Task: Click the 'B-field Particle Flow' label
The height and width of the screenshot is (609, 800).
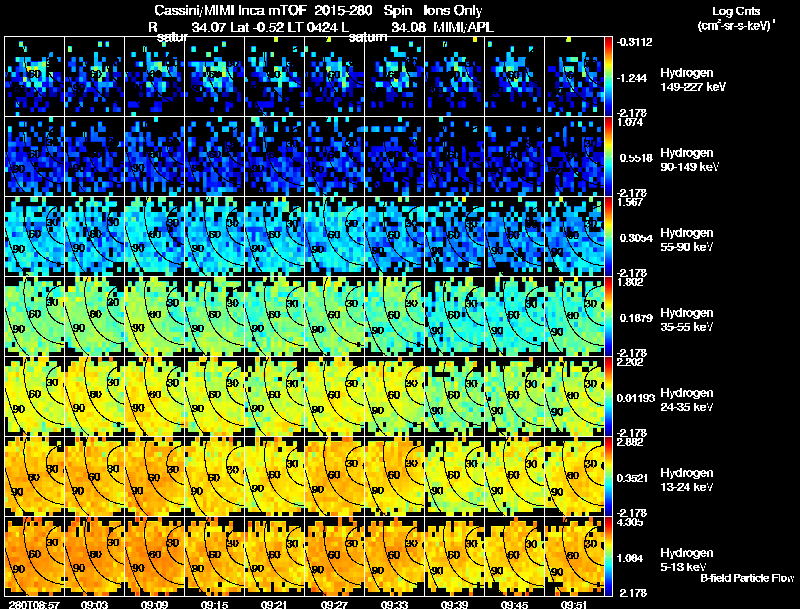Action: pyautogui.click(x=747, y=578)
